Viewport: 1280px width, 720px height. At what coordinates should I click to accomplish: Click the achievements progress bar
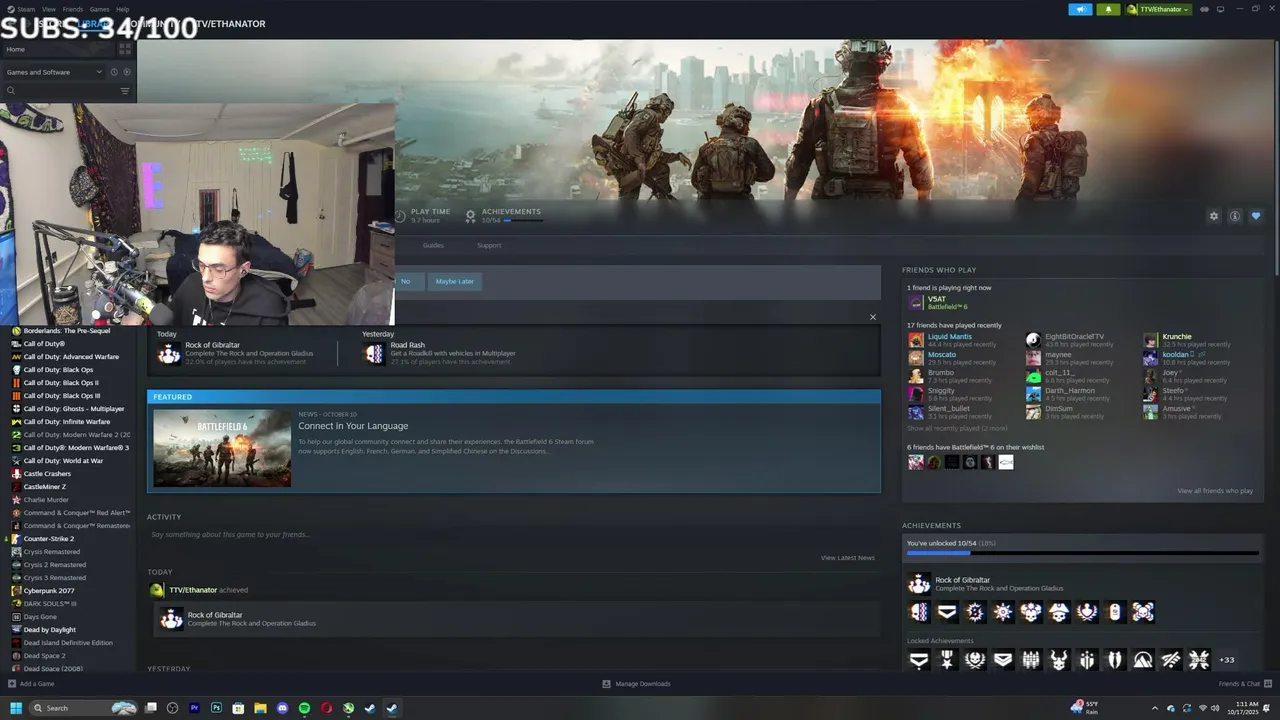click(1081, 552)
